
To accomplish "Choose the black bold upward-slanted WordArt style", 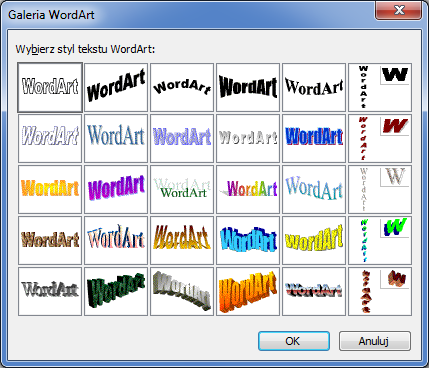I will (x=116, y=87).
